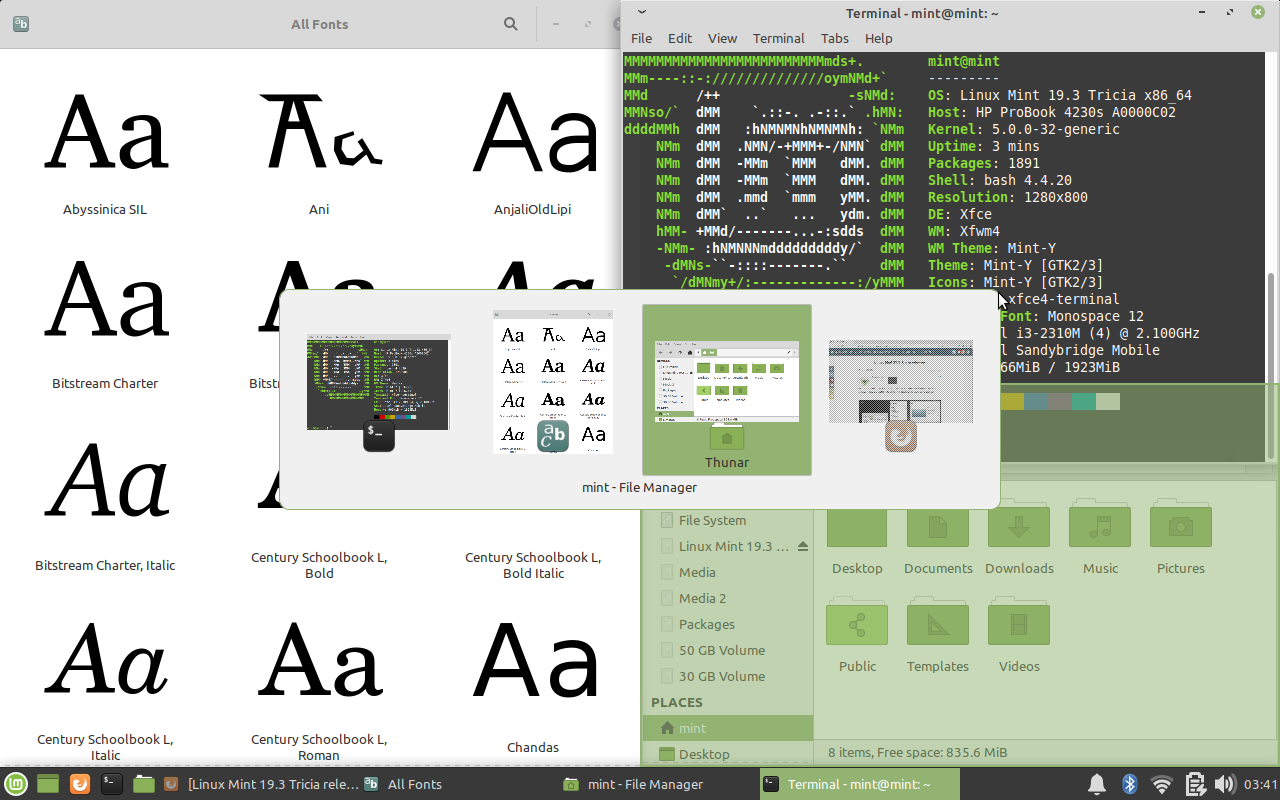Screen dimensions: 1280x800
Task: Select the mint home place in the sidebar
Action: point(728,728)
